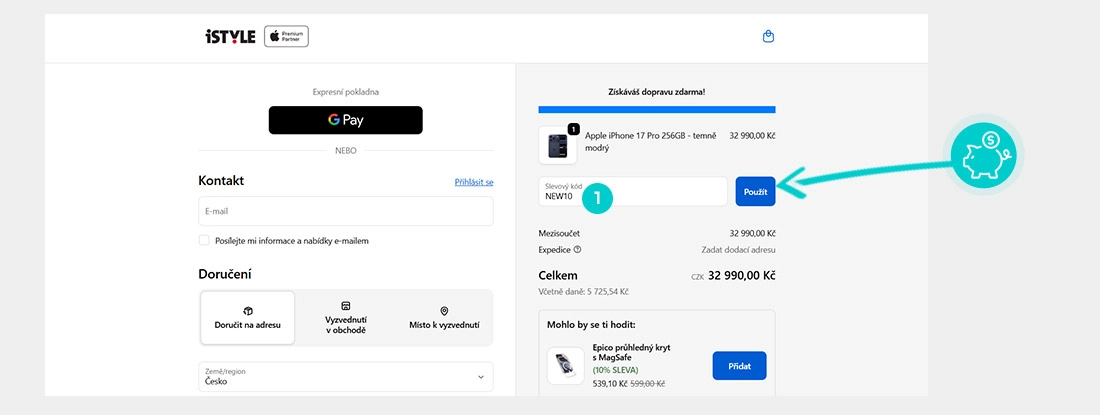The image size is (1100, 415).
Task: Click the 539,10 Kč discounted price
Action: [608, 384]
